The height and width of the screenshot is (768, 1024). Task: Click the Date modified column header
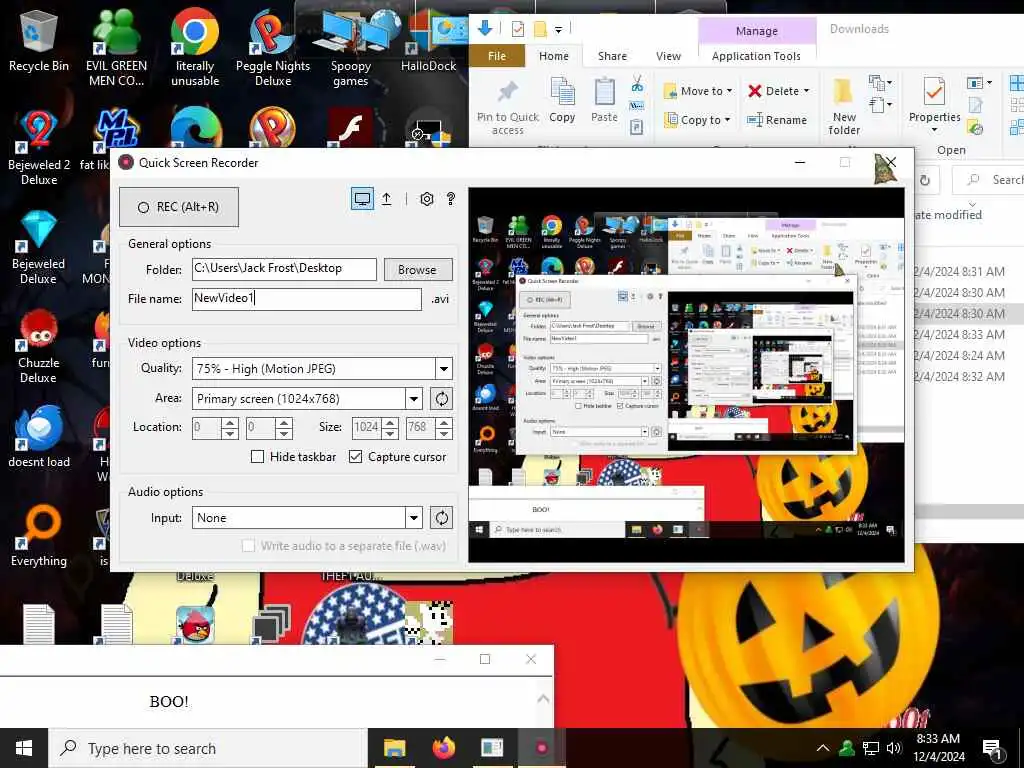click(x=948, y=215)
